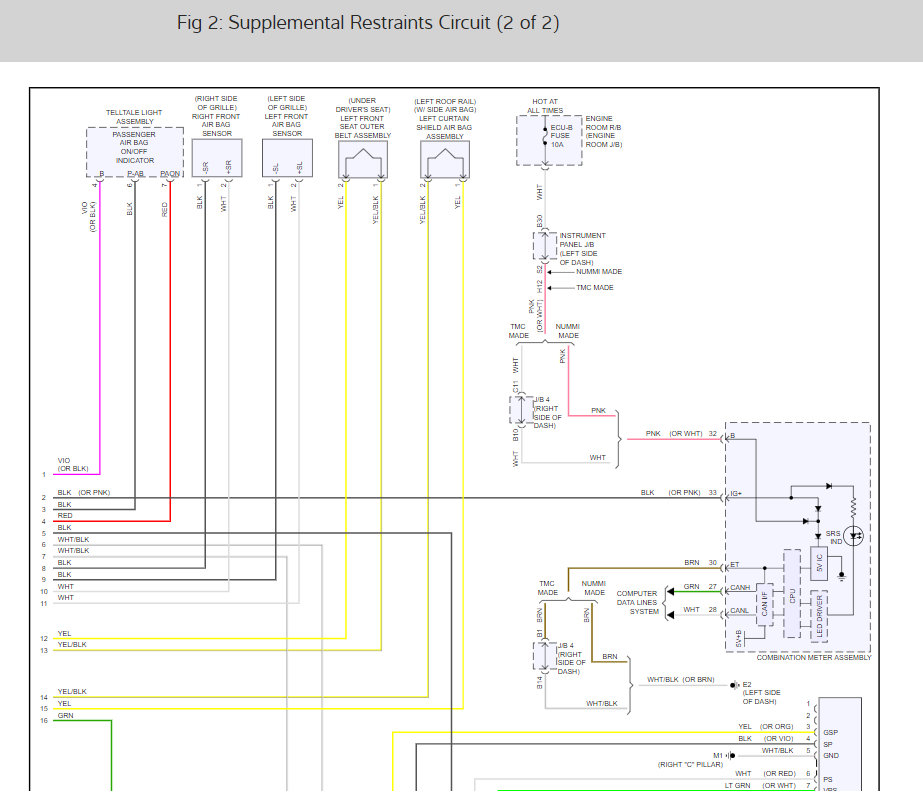This screenshot has height=808, width=923.
Task: Click the LED DRIVER block
Action: [819, 615]
